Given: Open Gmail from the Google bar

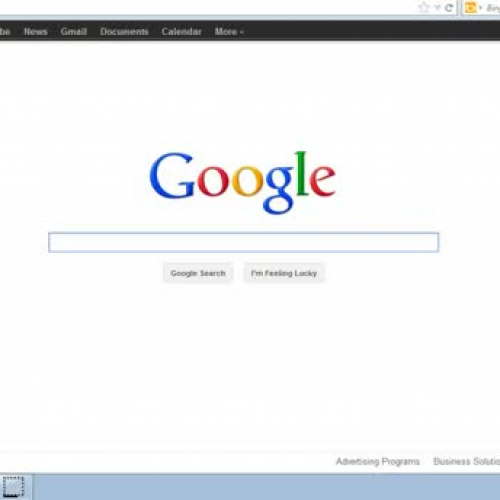Looking at the screenshot, I should [x=74, y=31].
